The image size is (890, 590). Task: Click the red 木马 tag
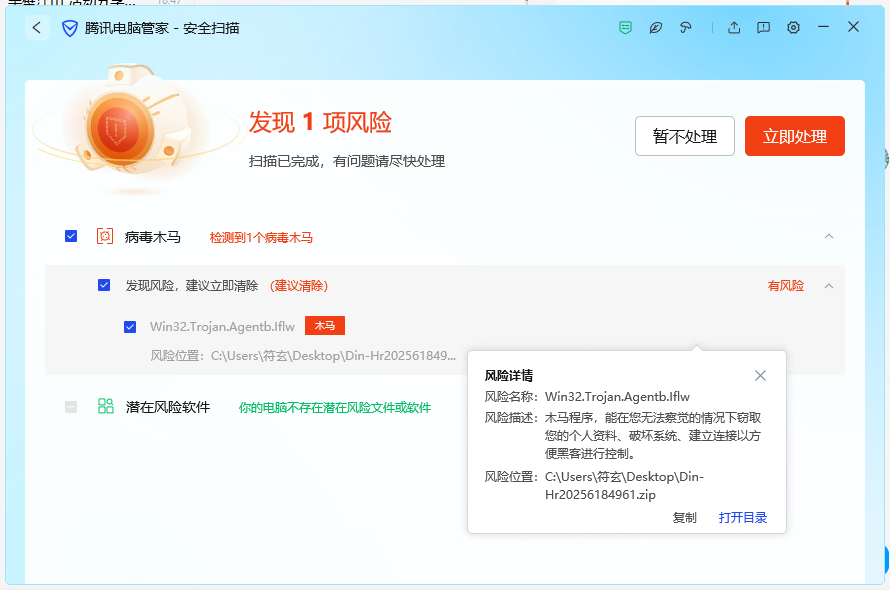[325, 325]
